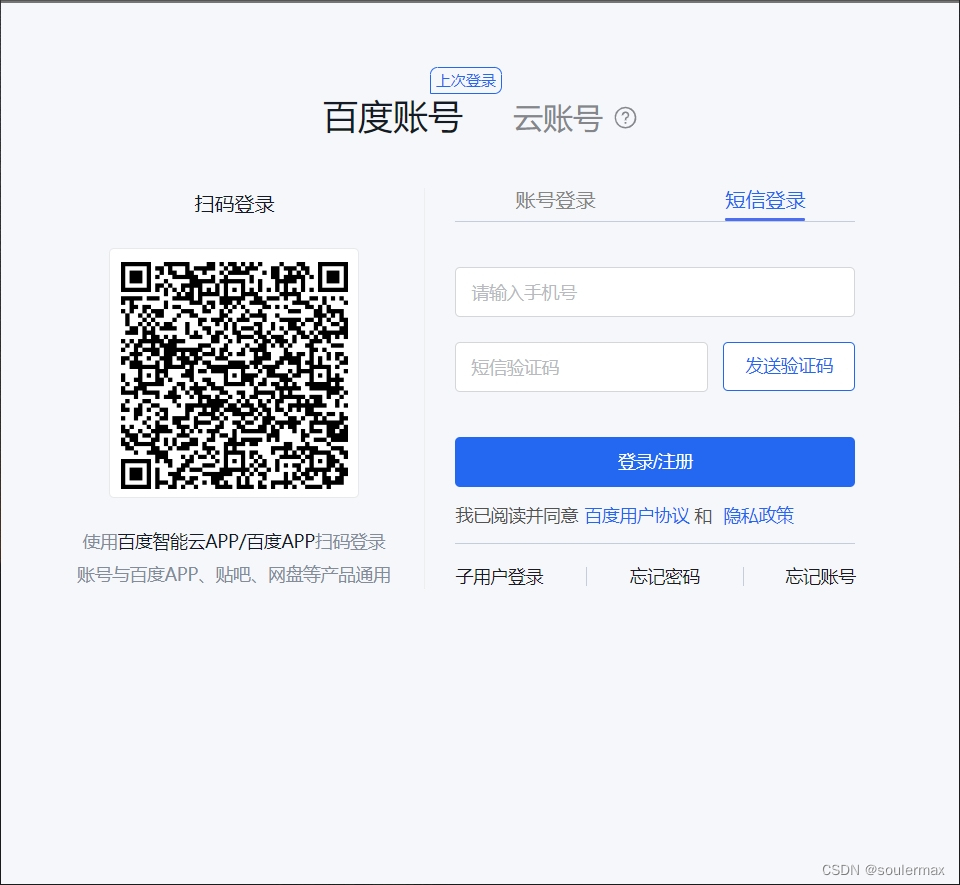Click the 登录/注册 button
Screen dimensions: 960x885
654,462
